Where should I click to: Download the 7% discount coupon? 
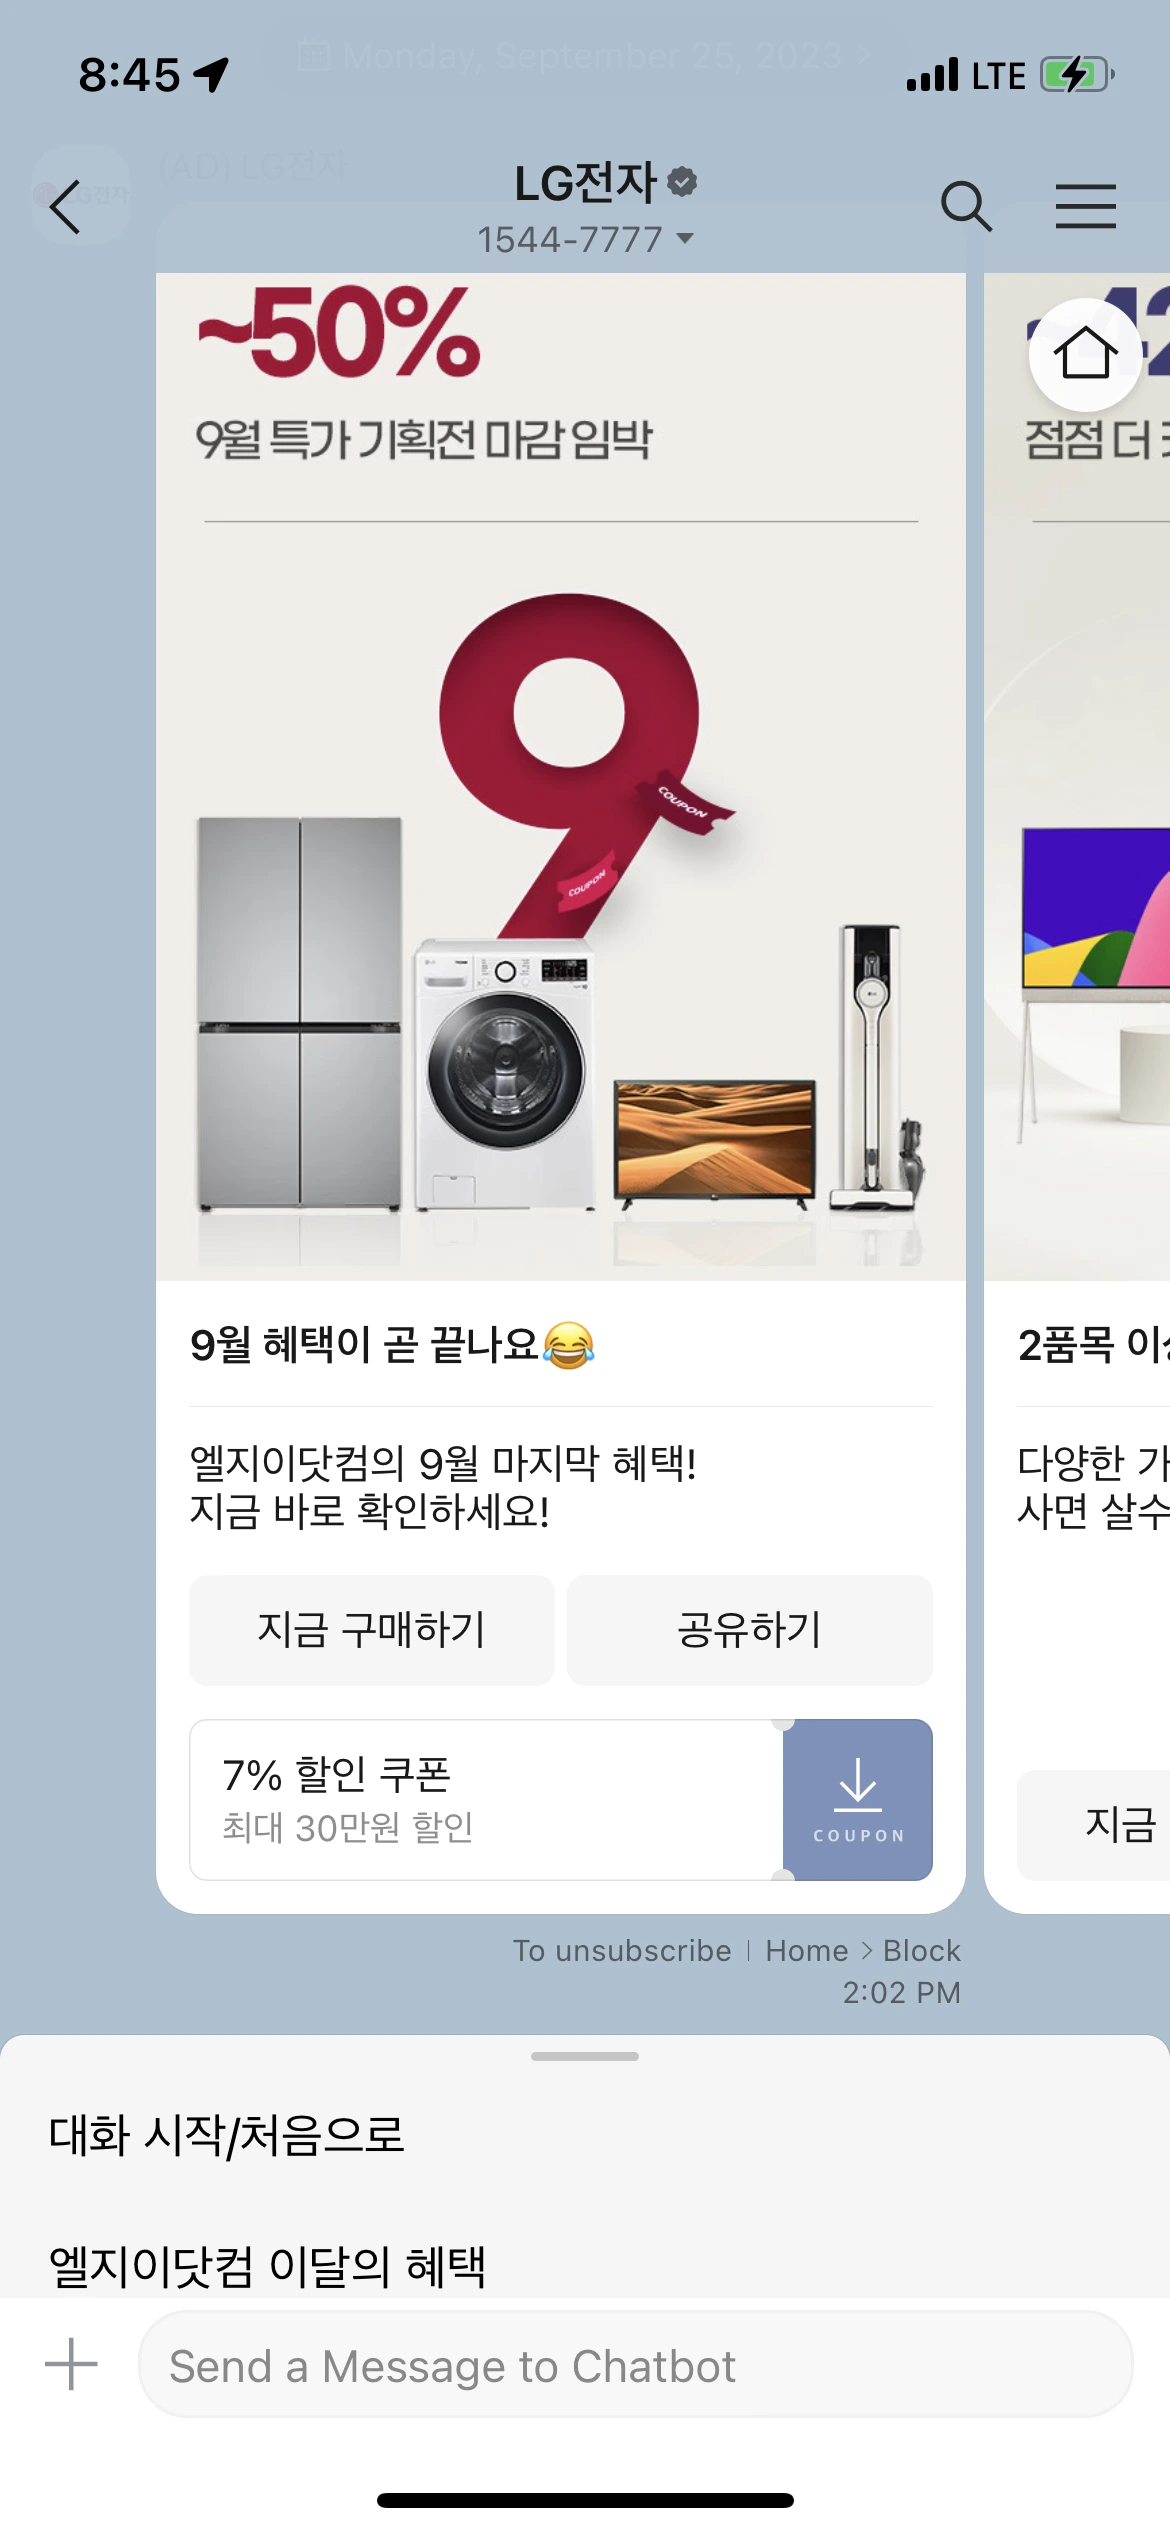tap(857, 1799)
